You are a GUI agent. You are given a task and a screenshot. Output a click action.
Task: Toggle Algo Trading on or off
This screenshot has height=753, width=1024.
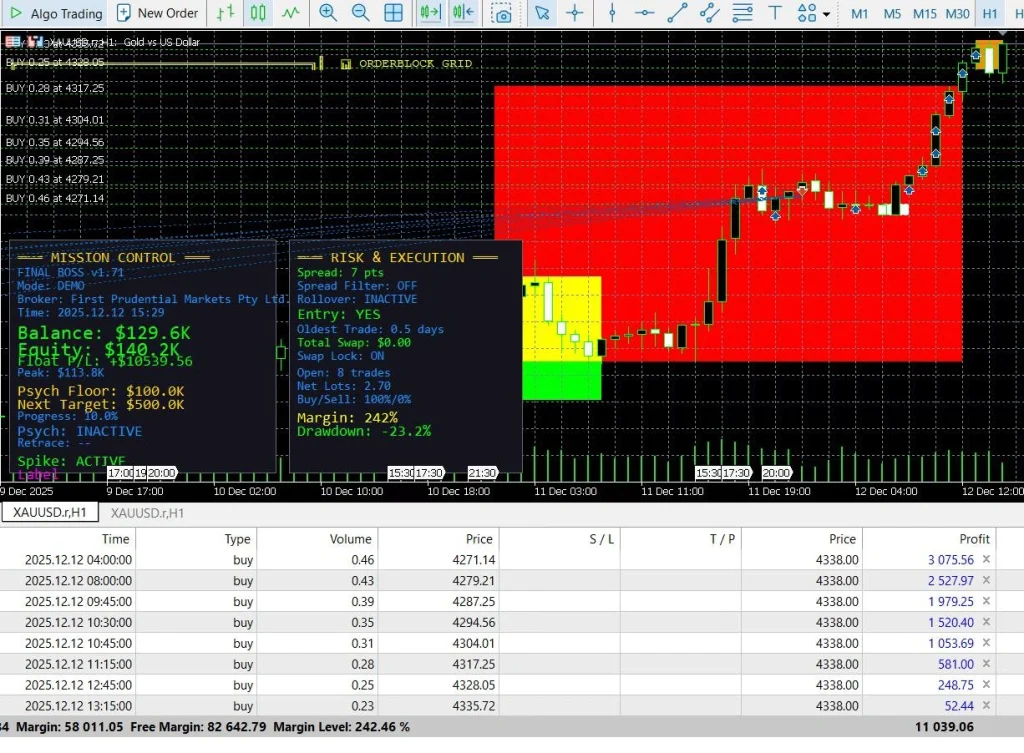(x=56, y=13)
